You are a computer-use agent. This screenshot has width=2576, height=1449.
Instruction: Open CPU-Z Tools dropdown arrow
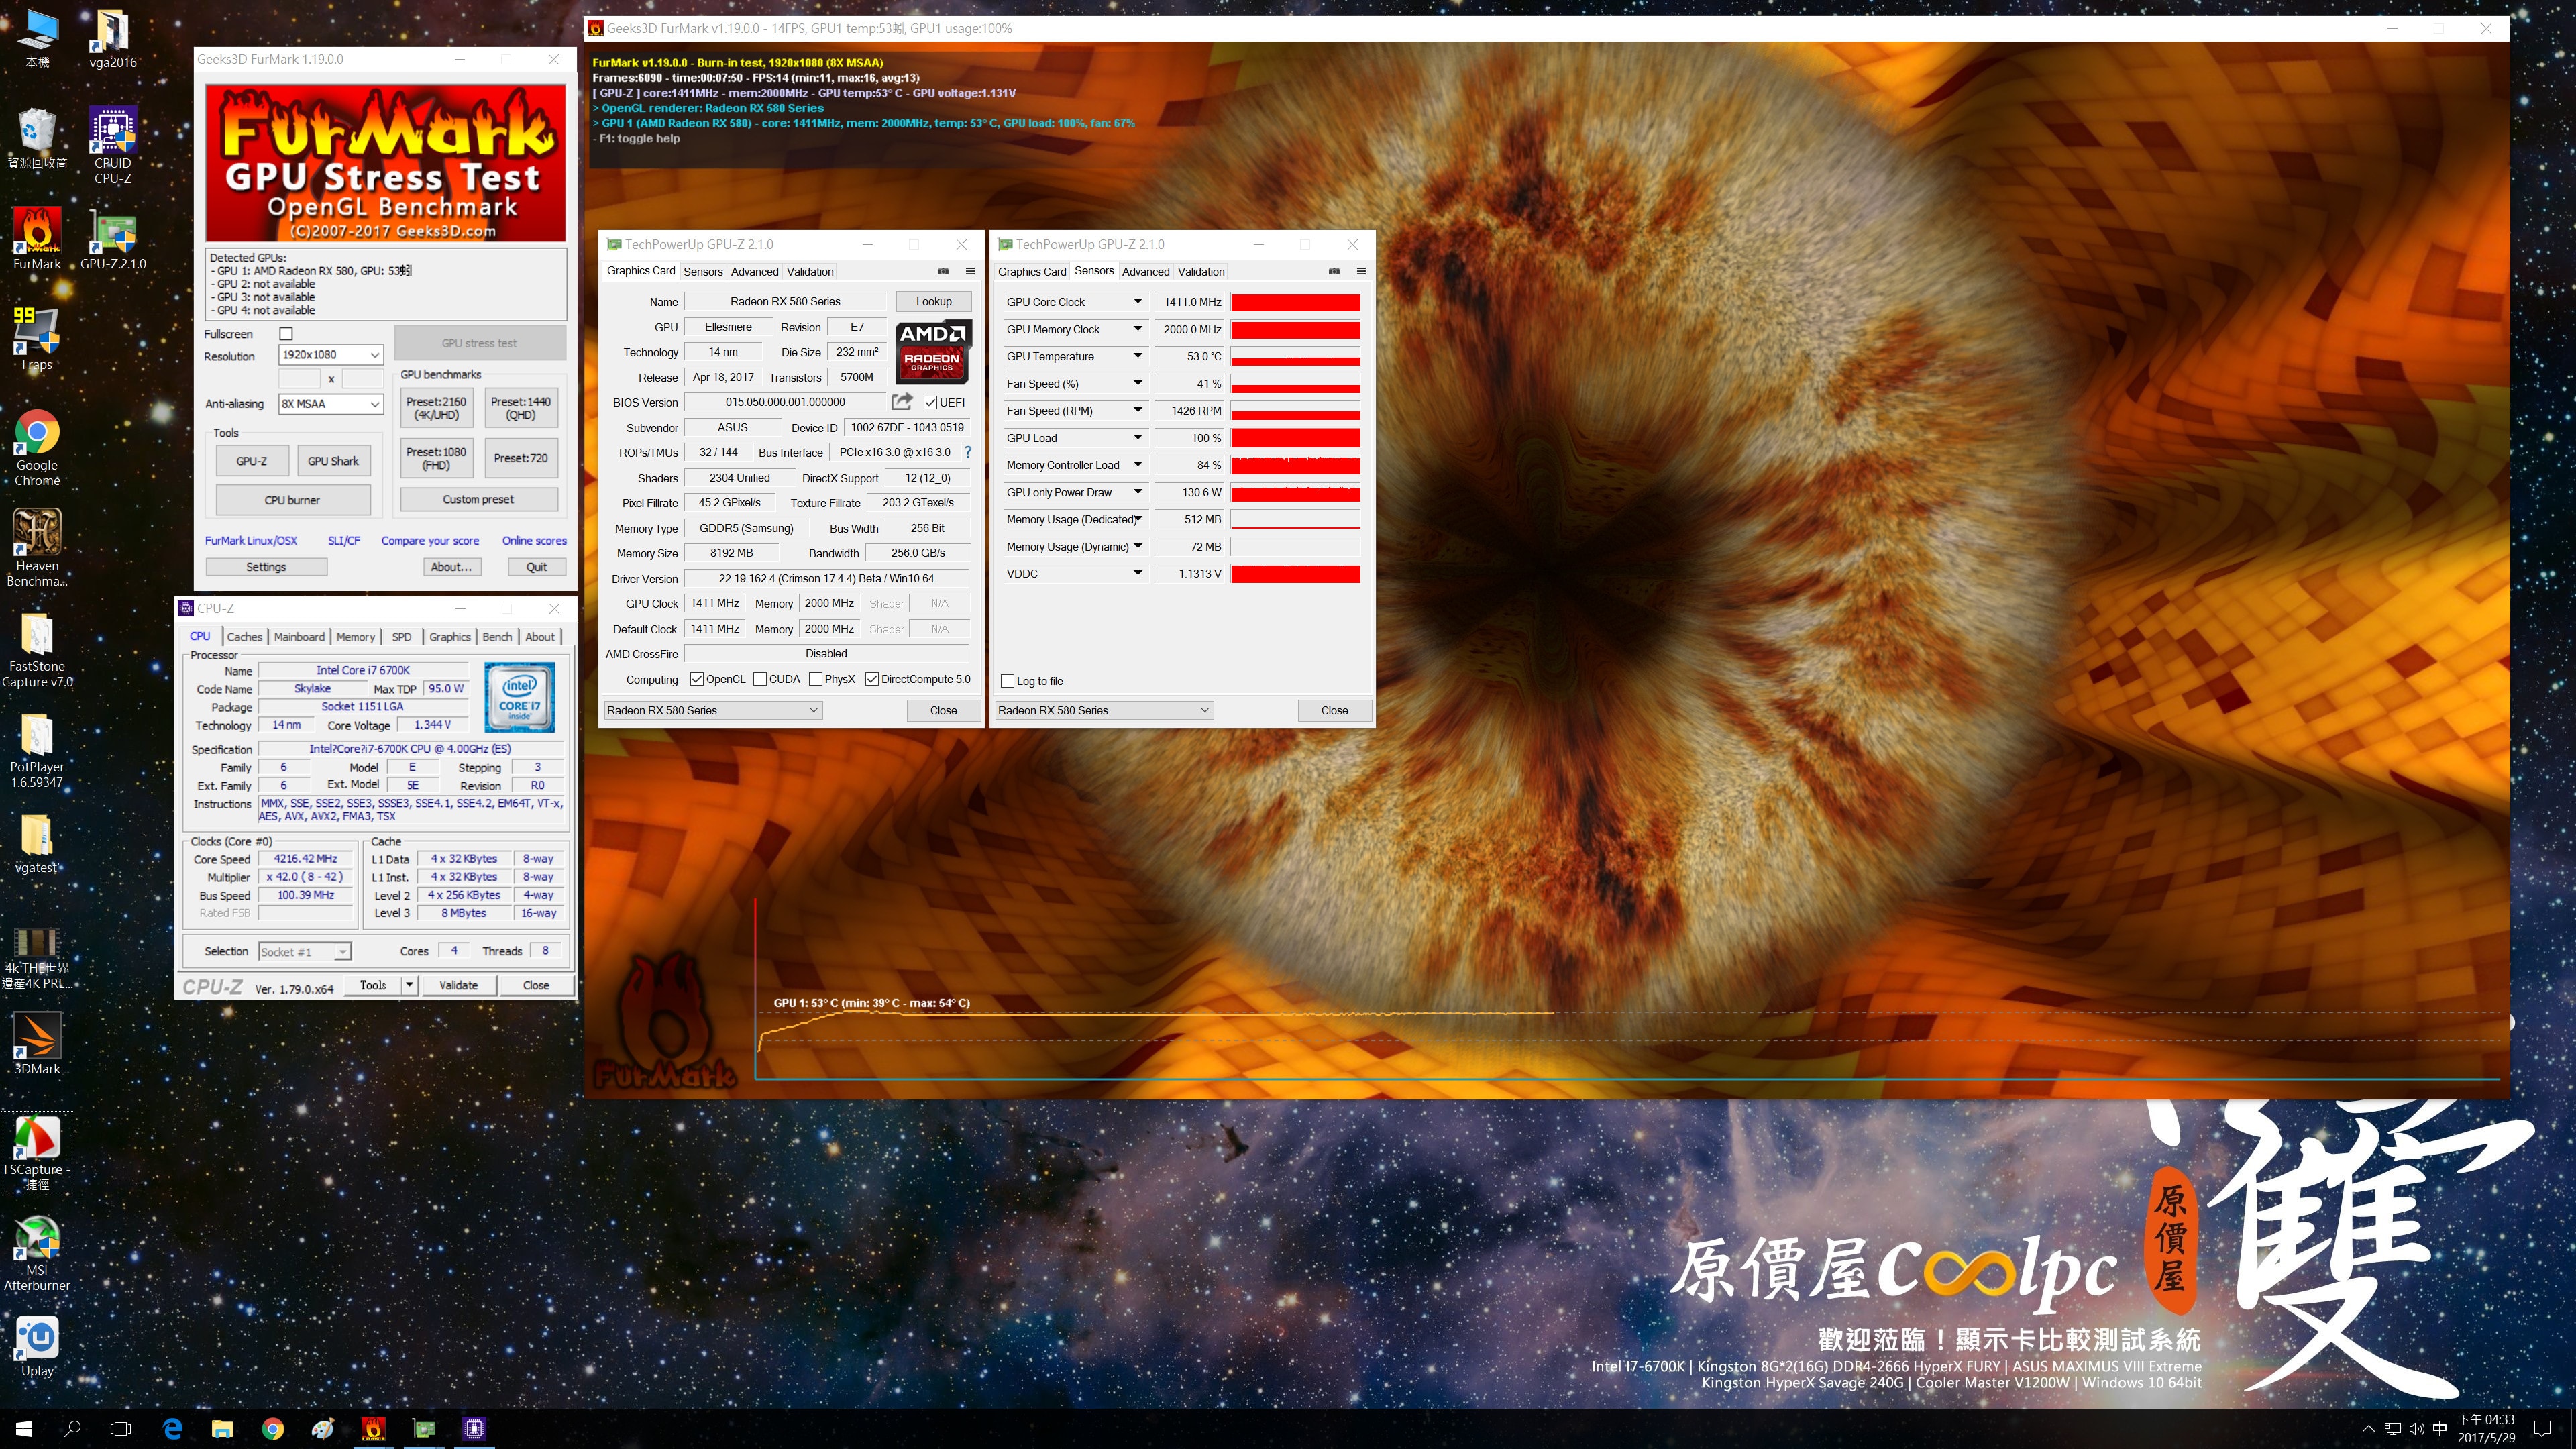[x=409, y=985]
